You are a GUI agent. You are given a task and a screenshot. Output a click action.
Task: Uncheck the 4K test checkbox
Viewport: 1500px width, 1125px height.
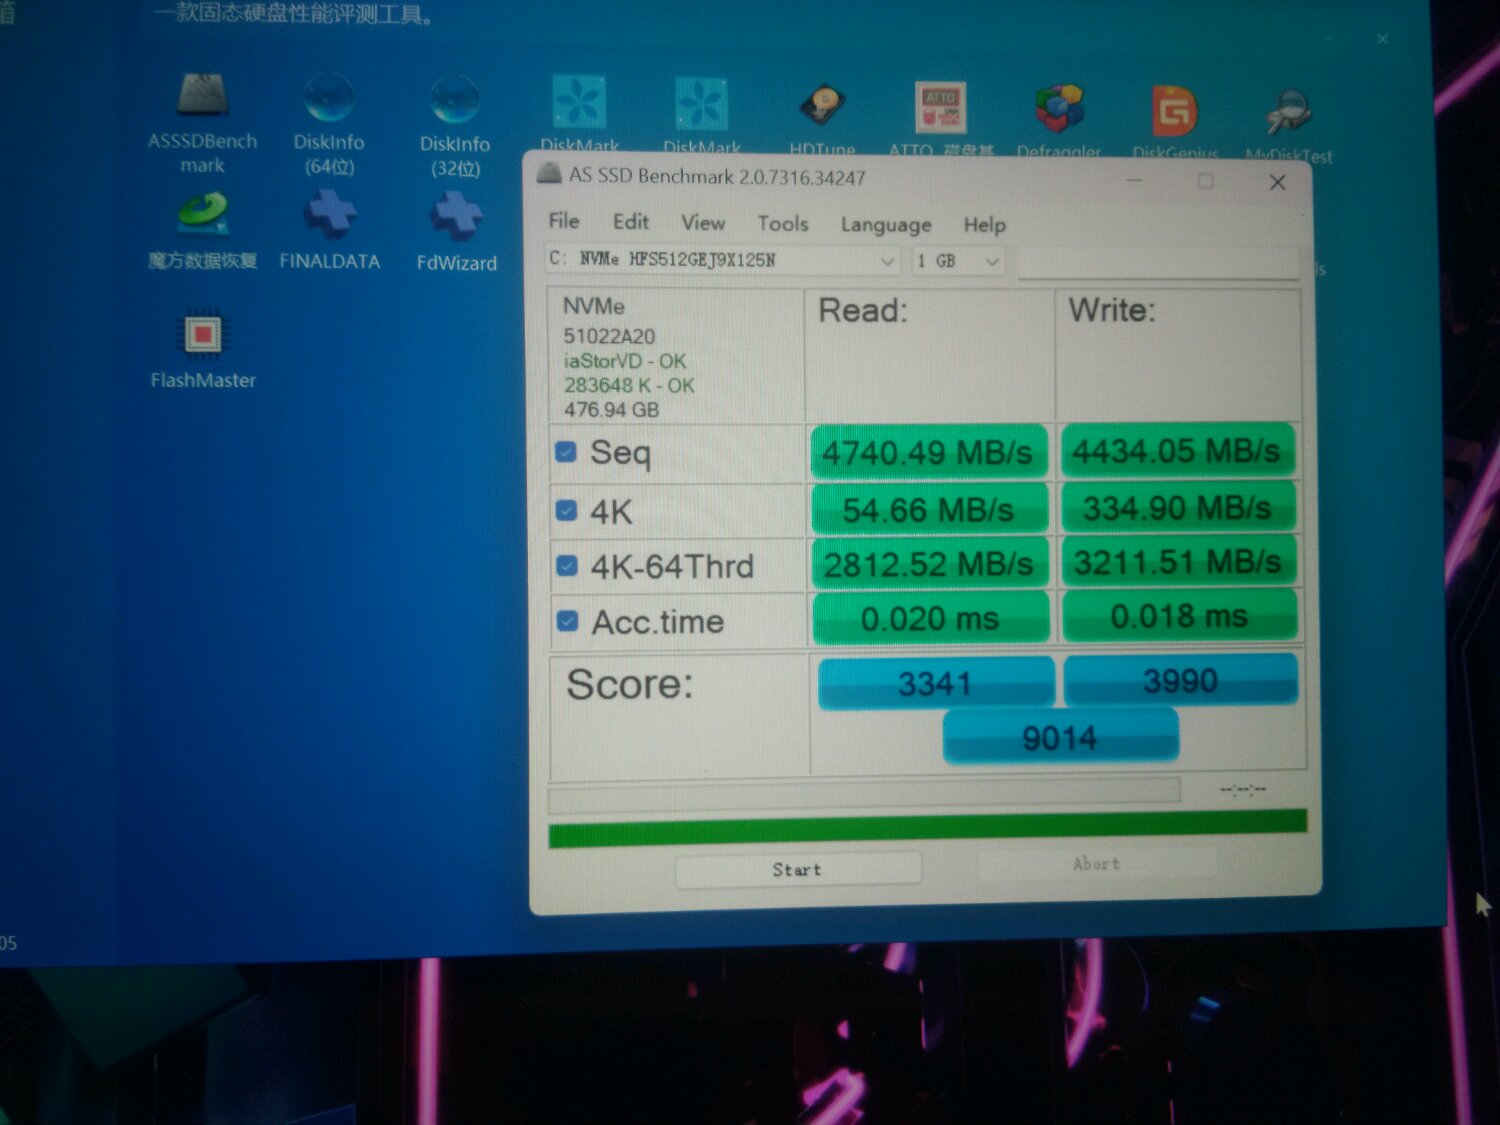pyautogui.click(x=566, y=511)
